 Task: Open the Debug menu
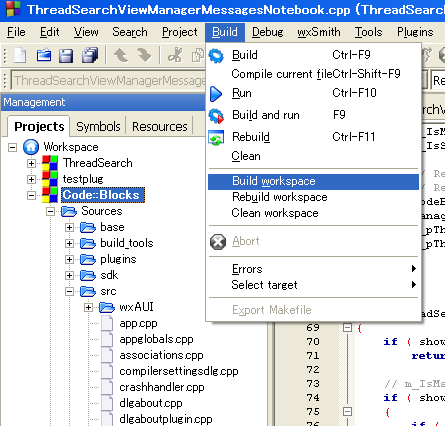pos(268,32)
